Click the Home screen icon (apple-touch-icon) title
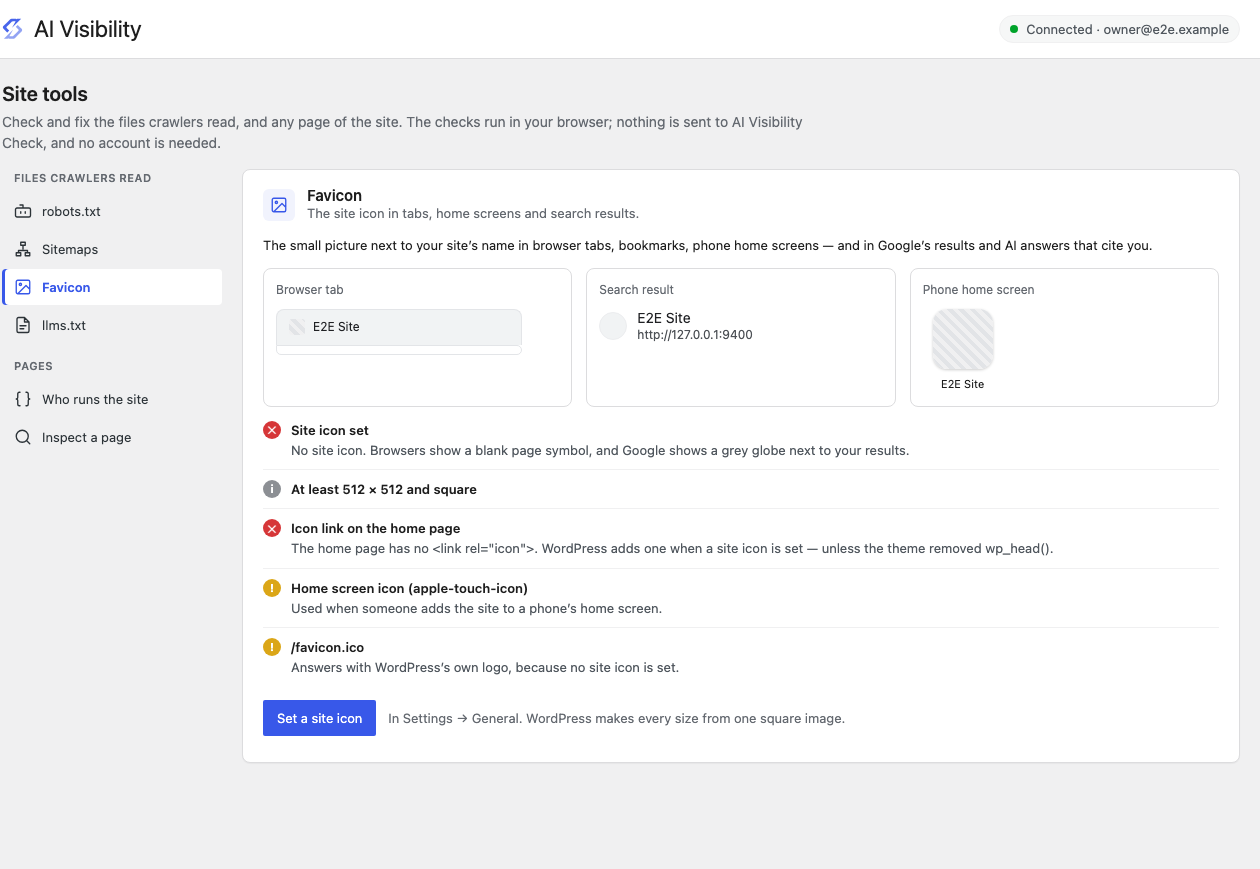 409,588
